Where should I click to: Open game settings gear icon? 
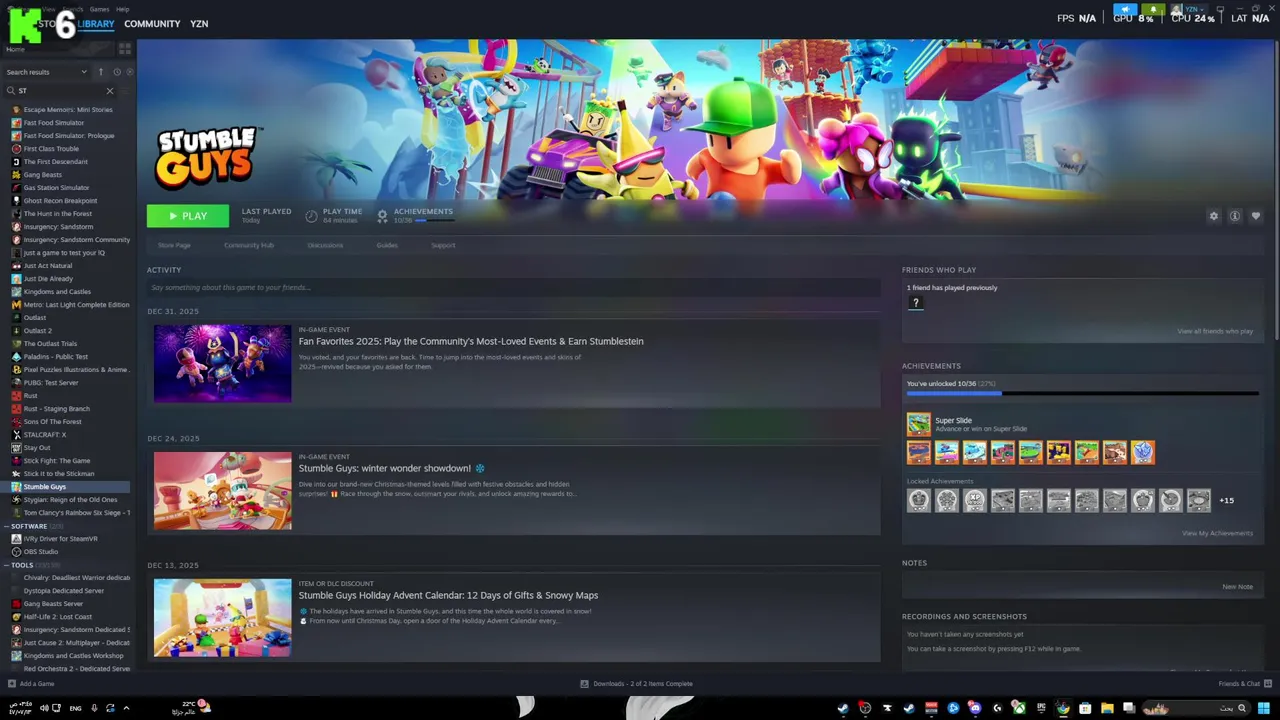click(x=1214, y=216)
